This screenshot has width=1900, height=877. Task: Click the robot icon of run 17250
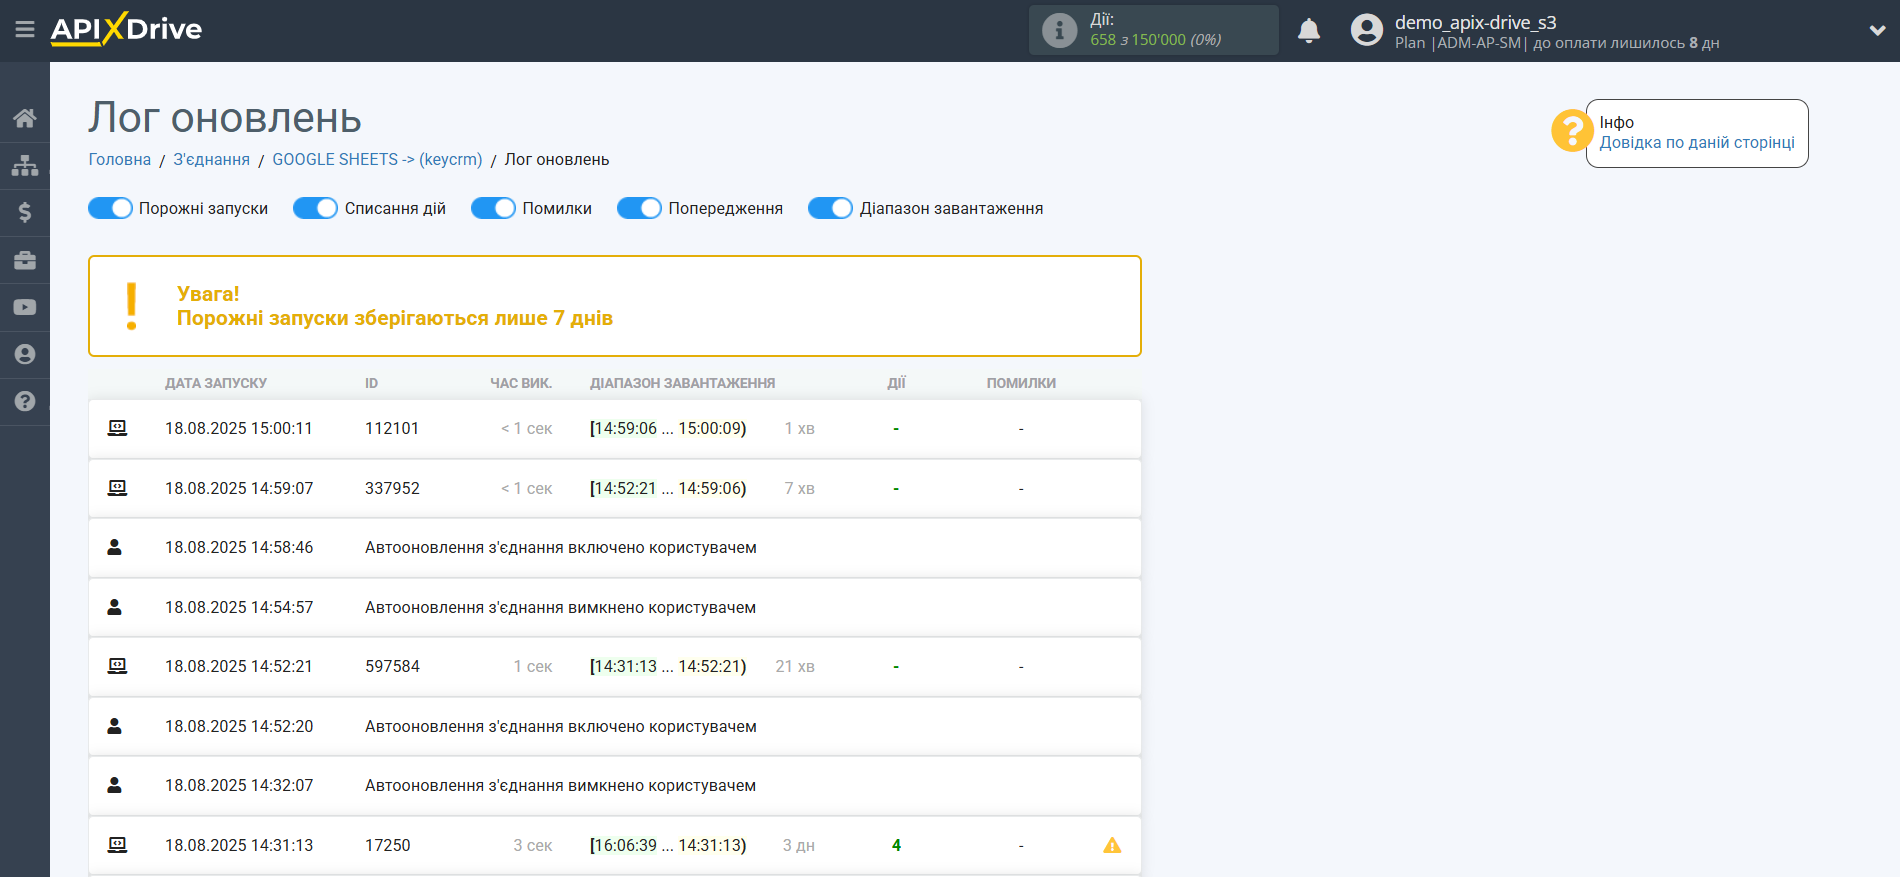(x=117, y=845)
